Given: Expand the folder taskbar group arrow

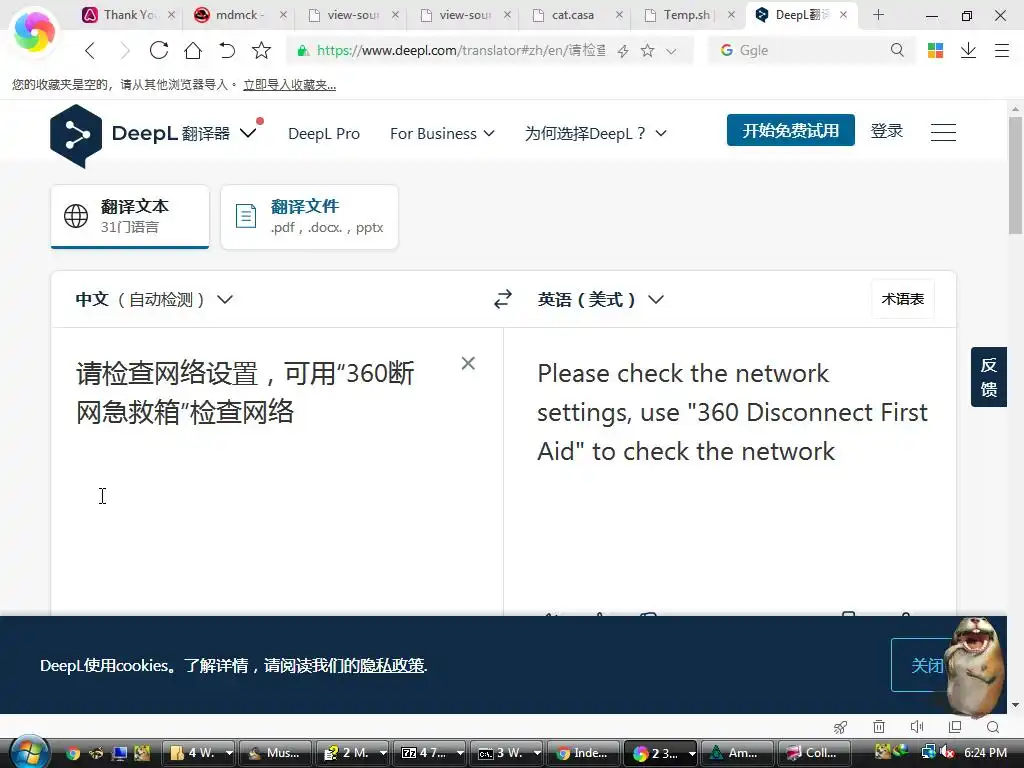Looking at the screenshot, I should point(229,753).
